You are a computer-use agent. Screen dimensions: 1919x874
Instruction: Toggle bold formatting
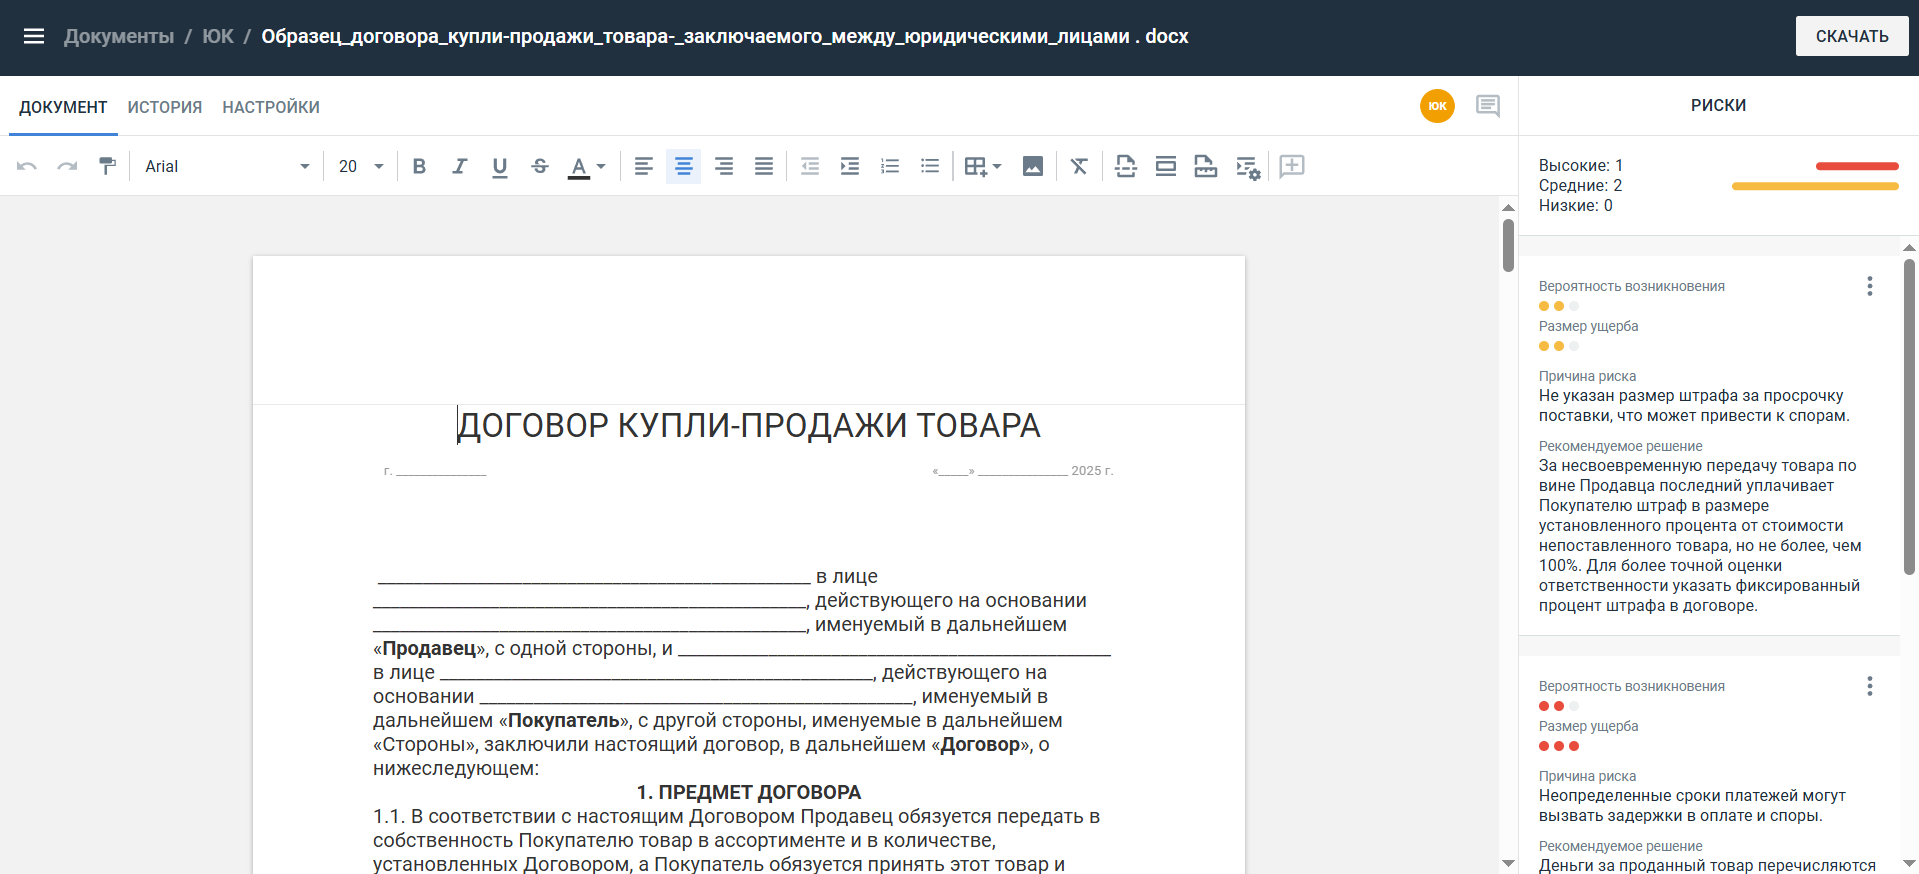pos(419,166)
